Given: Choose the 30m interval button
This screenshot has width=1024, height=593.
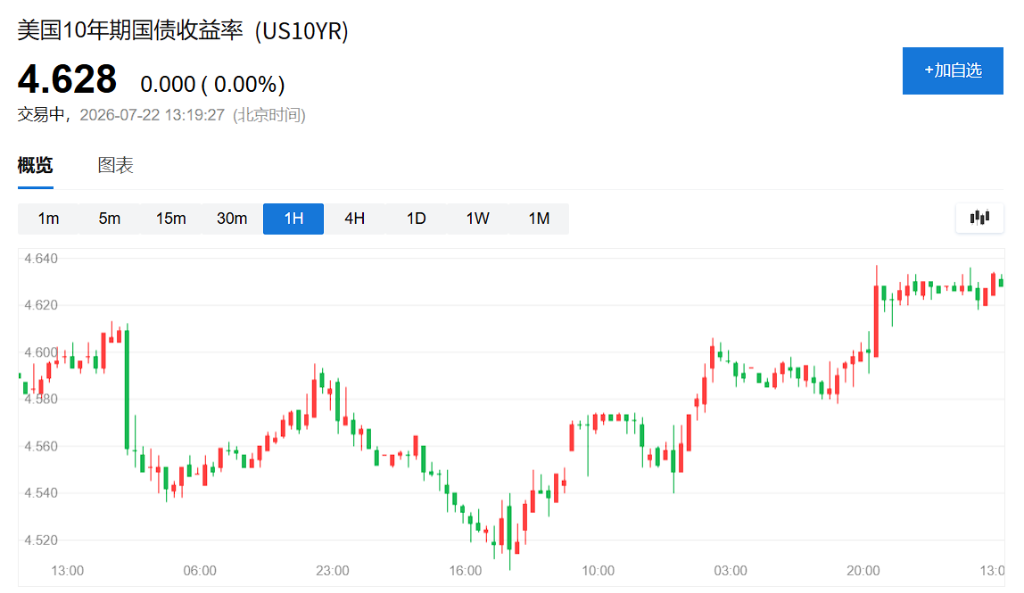Looking at the screenshot, I should point(232,218).
